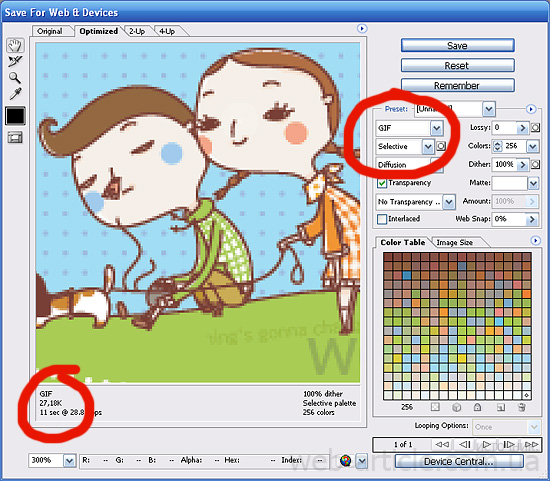550x481 pixels.
Task: Open the preview options flyout menu beside the 4-Up tab
Action: tap(362, 28)
